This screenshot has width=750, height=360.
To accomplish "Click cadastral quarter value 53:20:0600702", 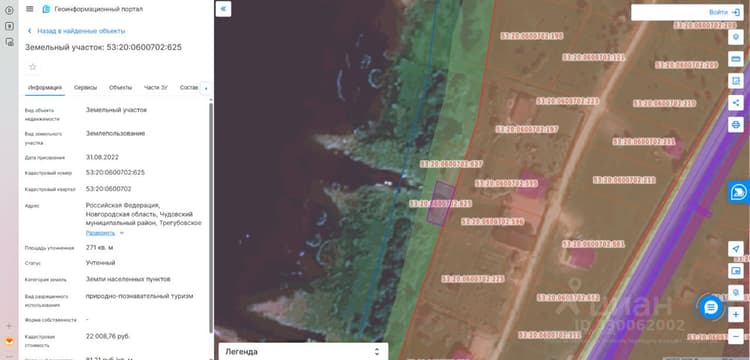I will click(109, 189).
